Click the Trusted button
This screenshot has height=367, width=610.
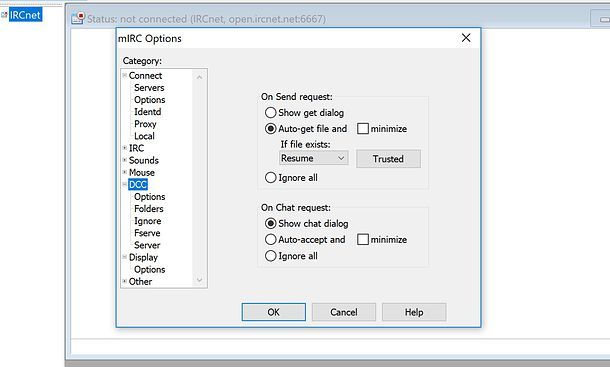click(388, 159)
